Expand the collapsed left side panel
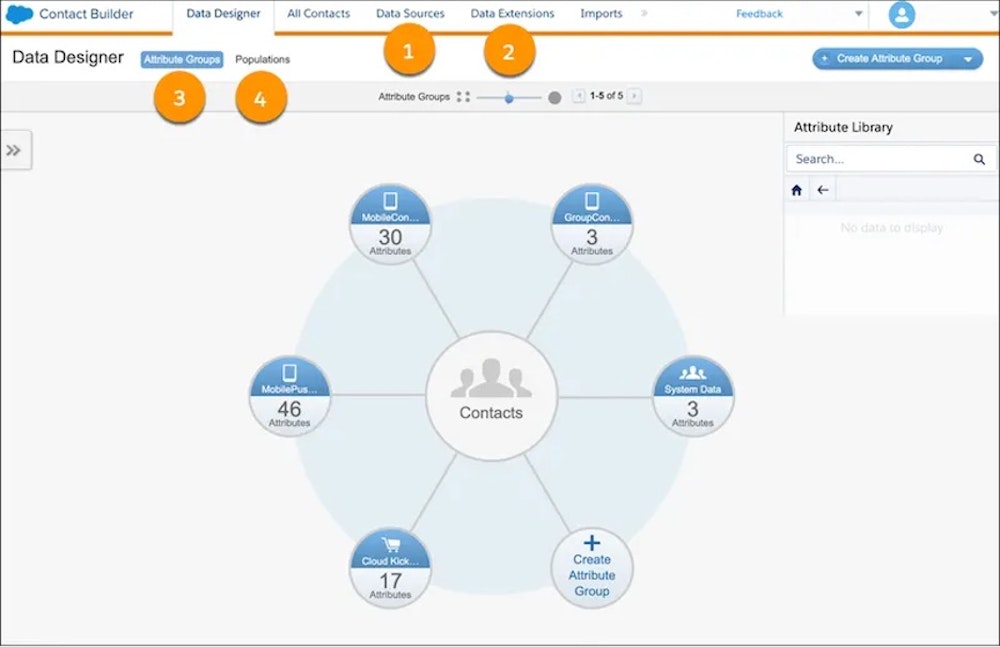Viewport: 1000px width, 647px height. coord(13,150)
